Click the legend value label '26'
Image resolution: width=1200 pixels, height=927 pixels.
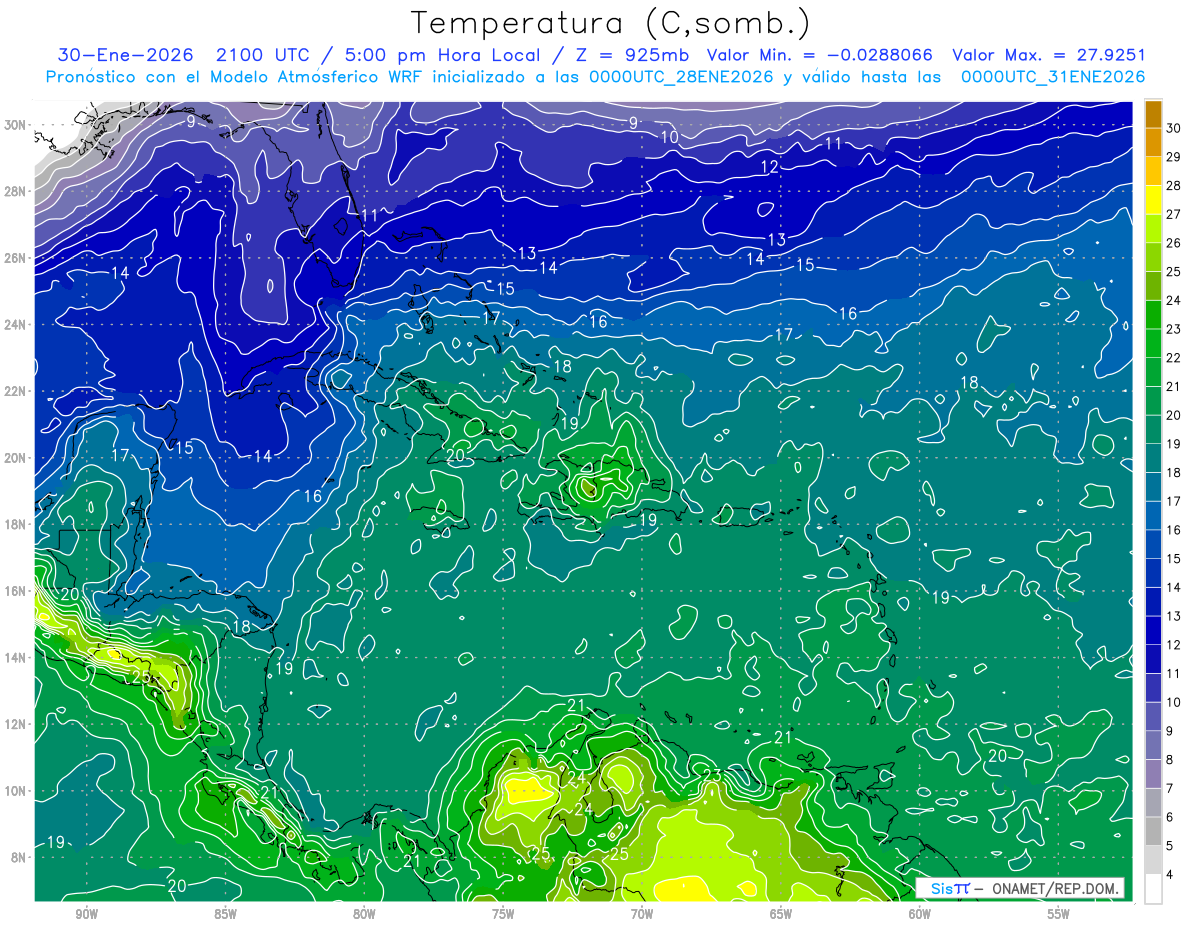coord(1173,243)
